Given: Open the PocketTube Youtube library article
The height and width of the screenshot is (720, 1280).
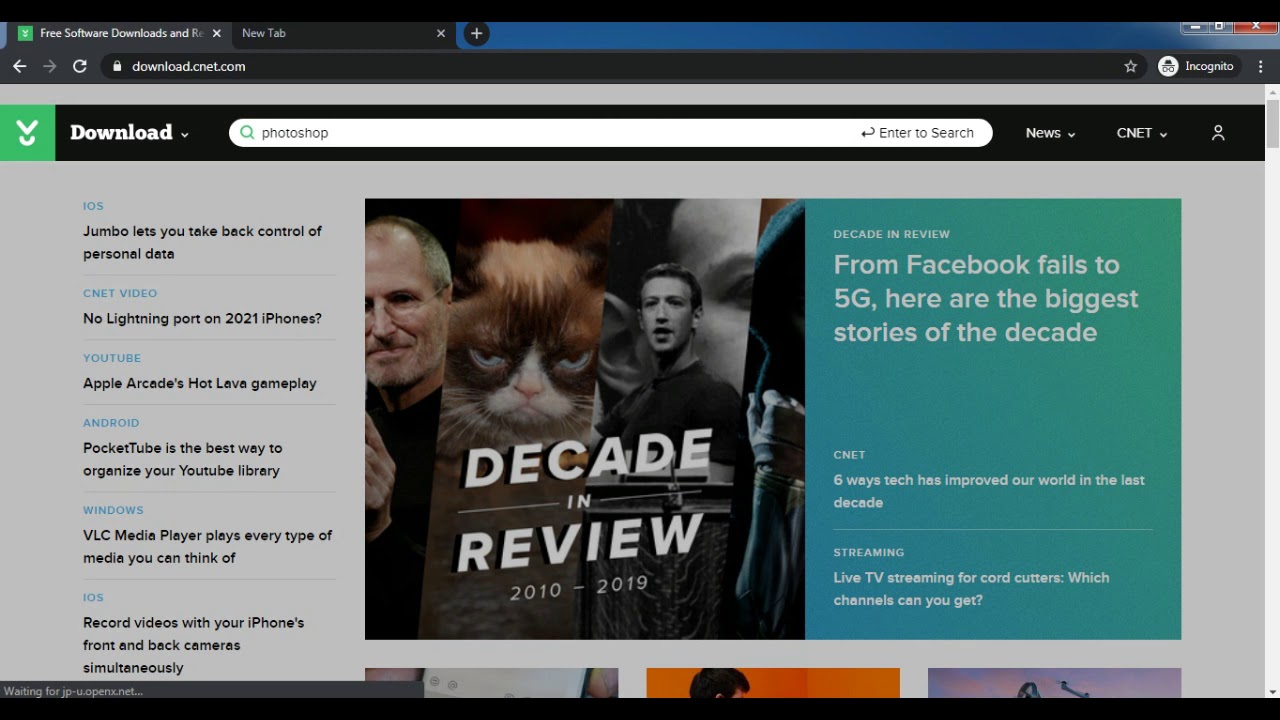Looking at the screenshot, I should click(x=182, y=459).
